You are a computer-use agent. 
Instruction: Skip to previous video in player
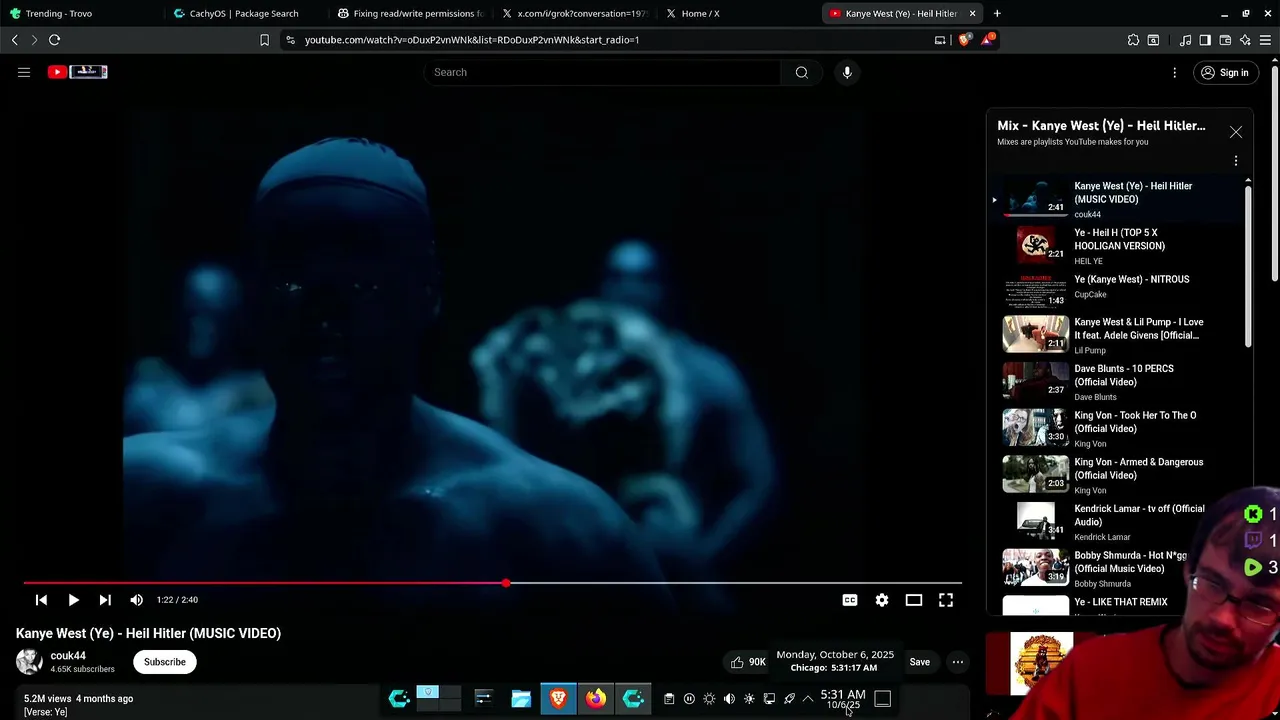pos(41,600)
